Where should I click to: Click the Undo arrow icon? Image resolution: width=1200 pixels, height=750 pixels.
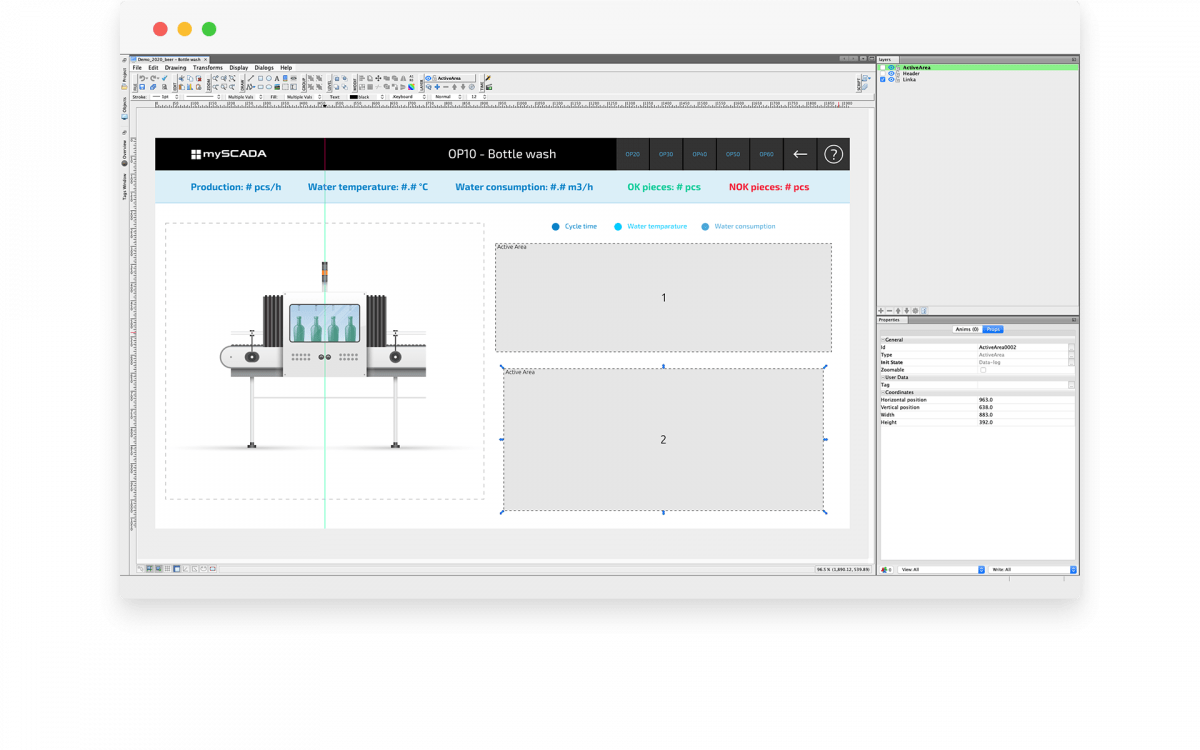[142, 78]
